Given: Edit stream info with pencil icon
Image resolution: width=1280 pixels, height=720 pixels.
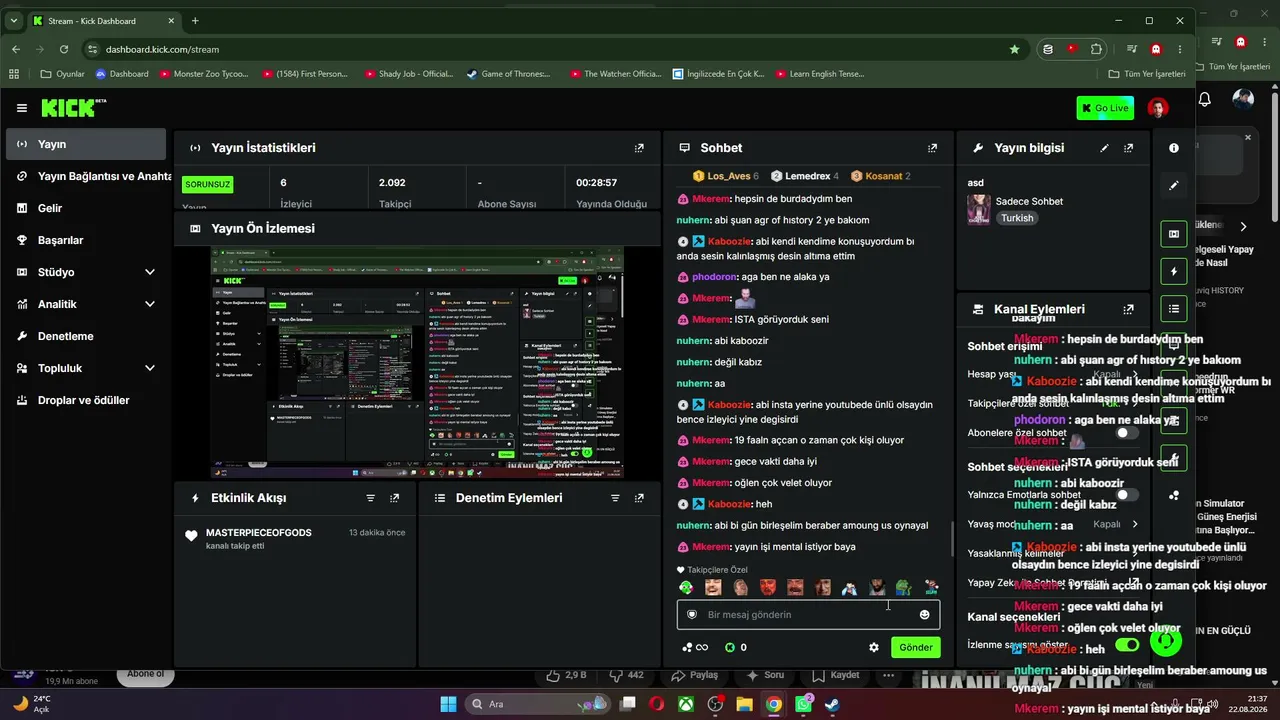Looking at the screenshot, I should pyautogui.click(x=1104, y=148).
